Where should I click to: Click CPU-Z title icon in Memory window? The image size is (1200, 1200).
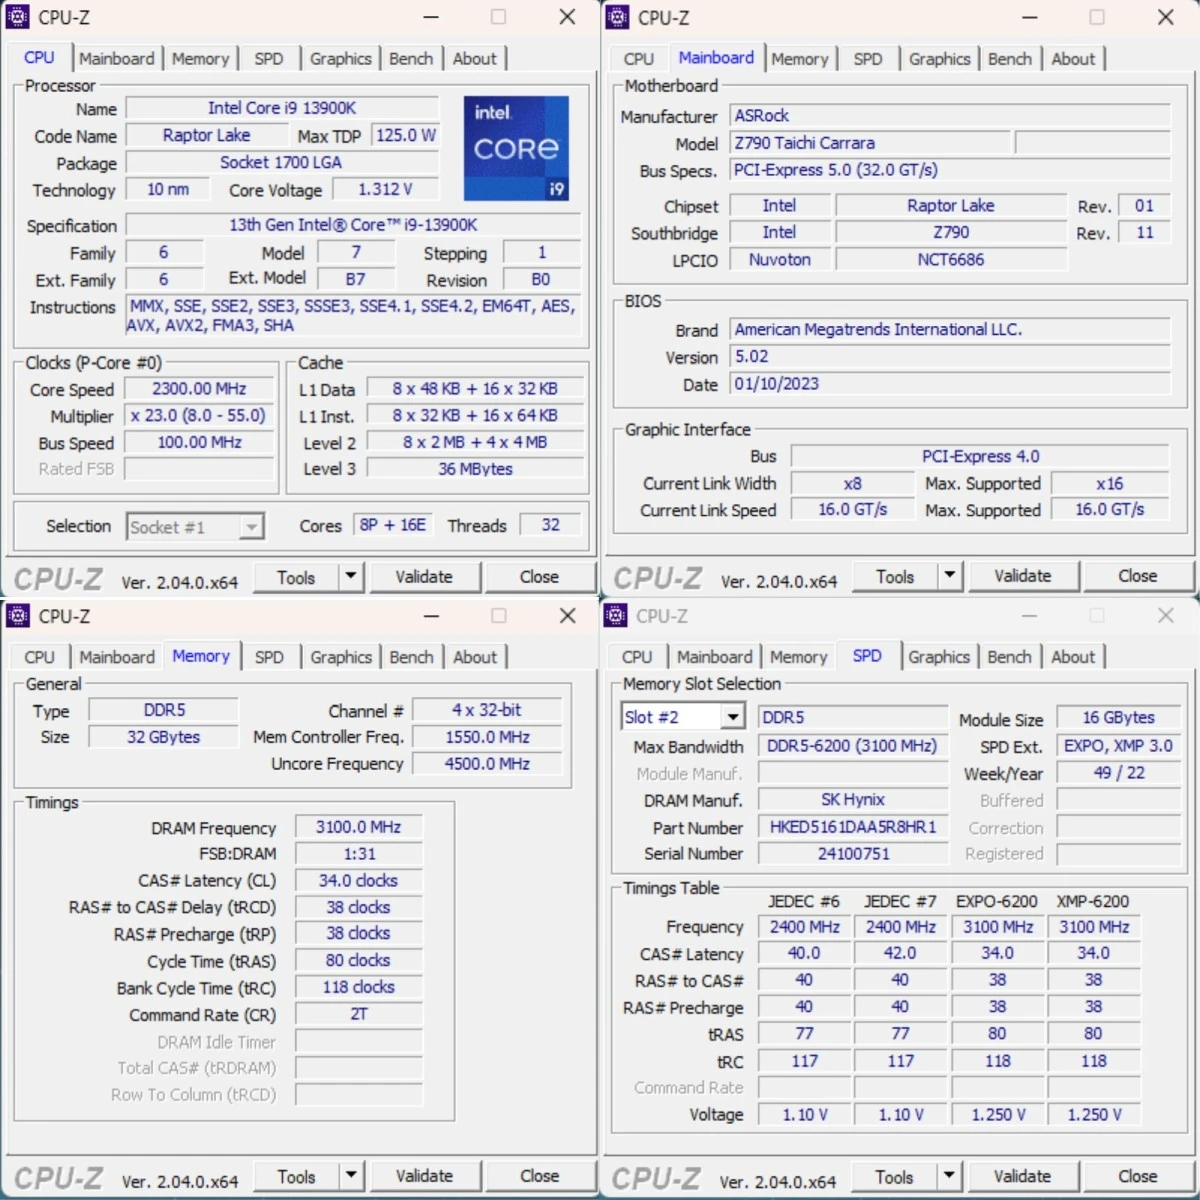[18, 616]
